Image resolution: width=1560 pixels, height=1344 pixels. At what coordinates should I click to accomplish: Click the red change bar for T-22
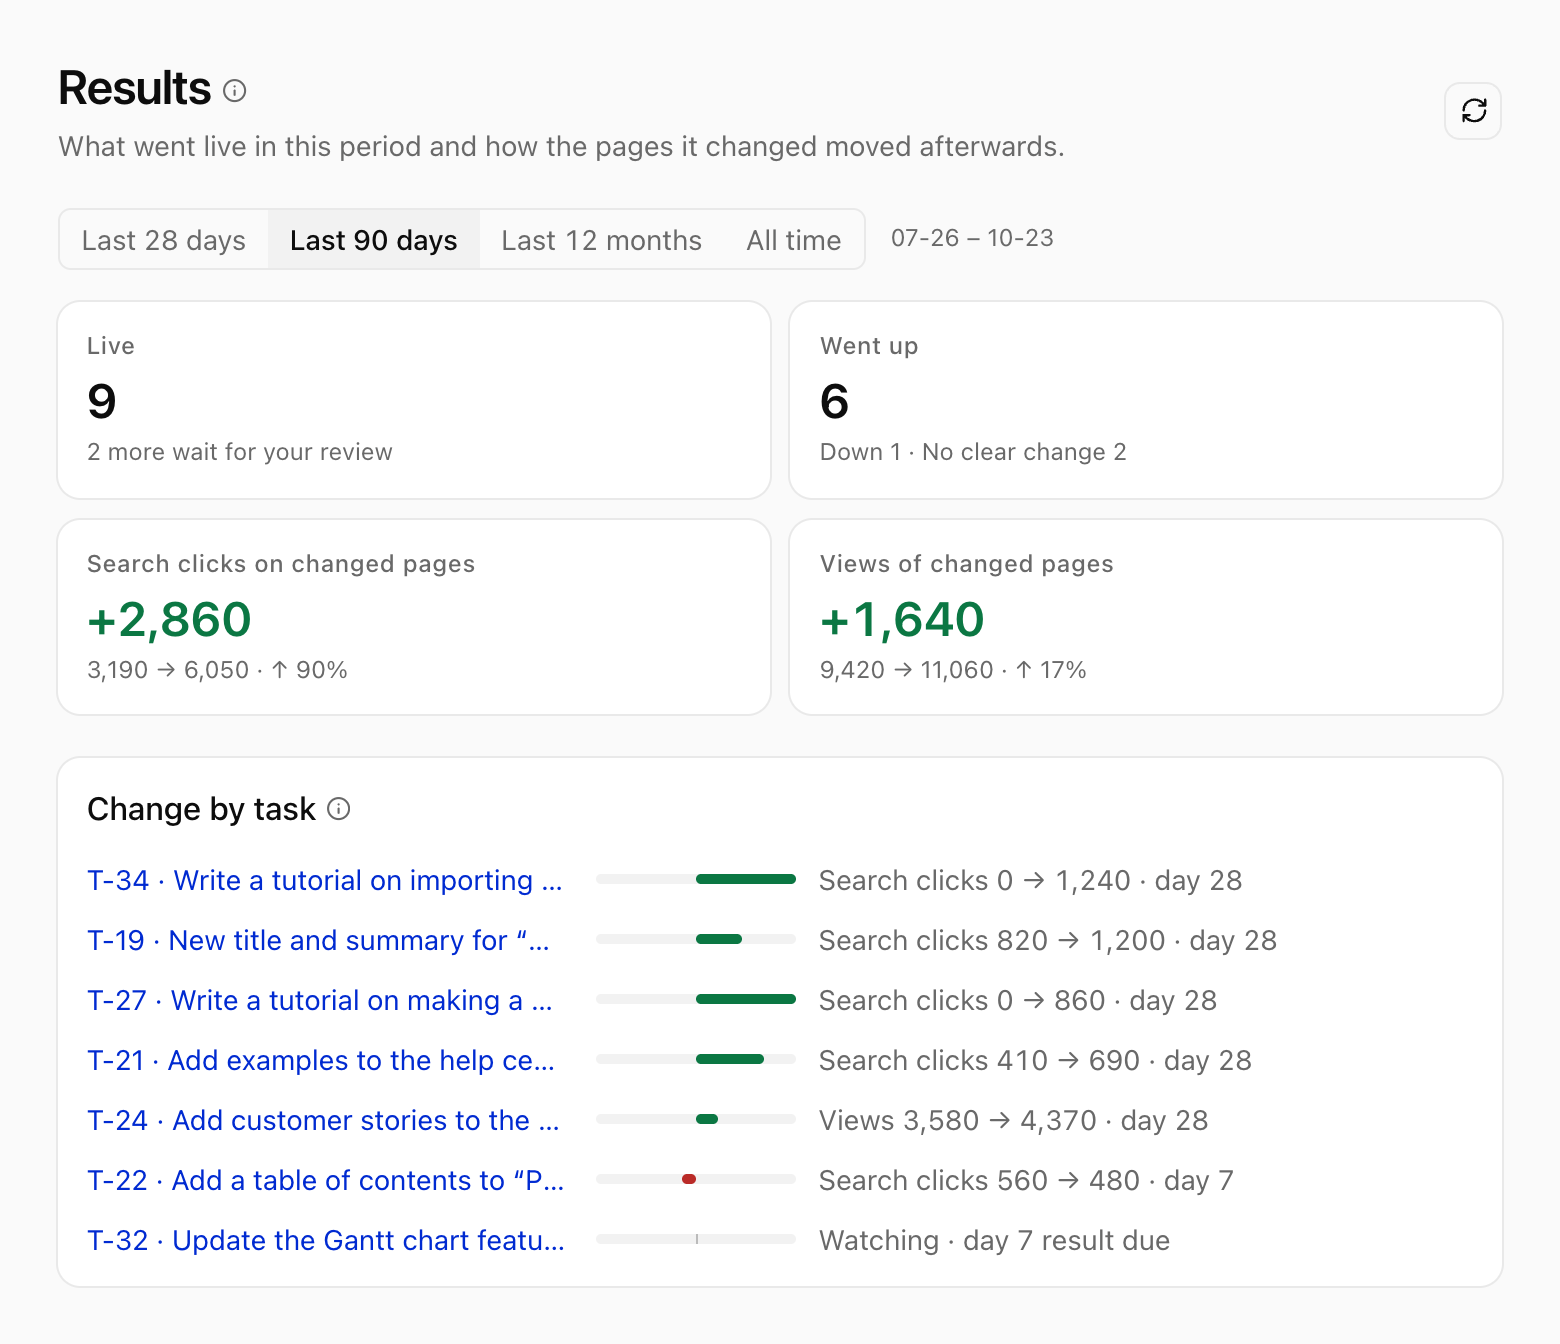click(689, 1179)
